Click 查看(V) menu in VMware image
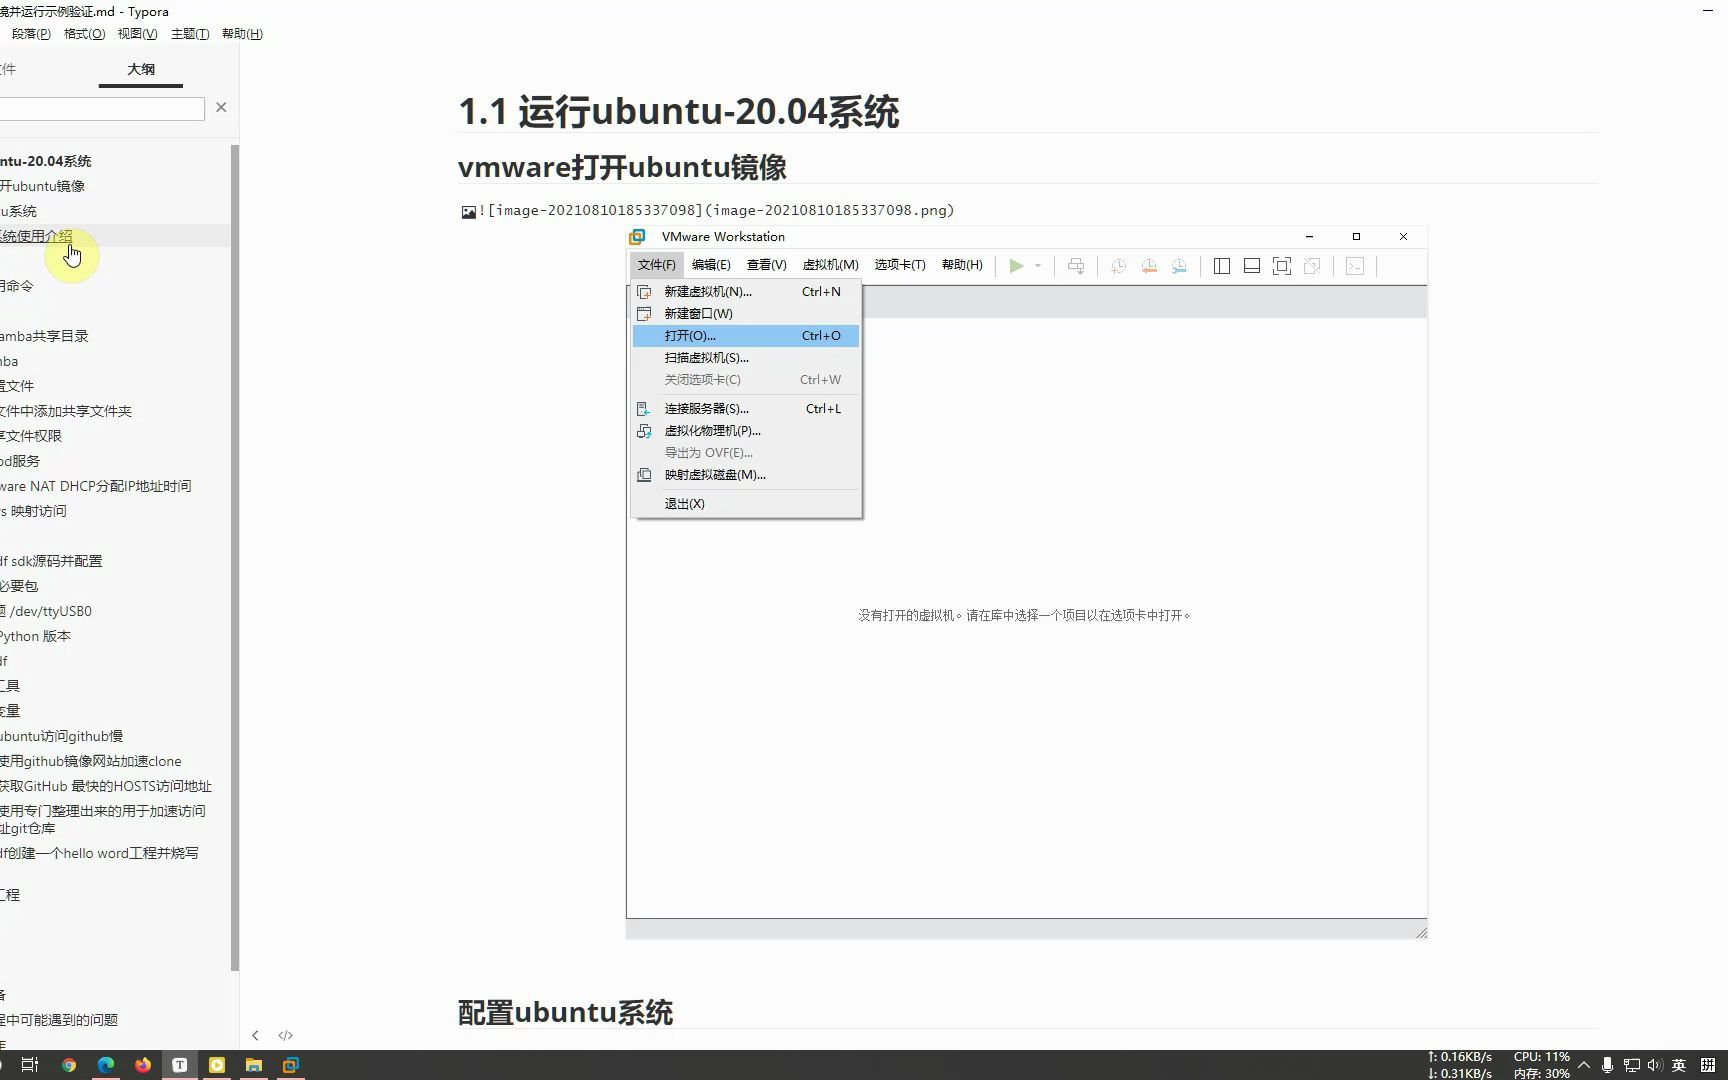The height and width of the screenshot is (1080, 1728). coord(766,265)
